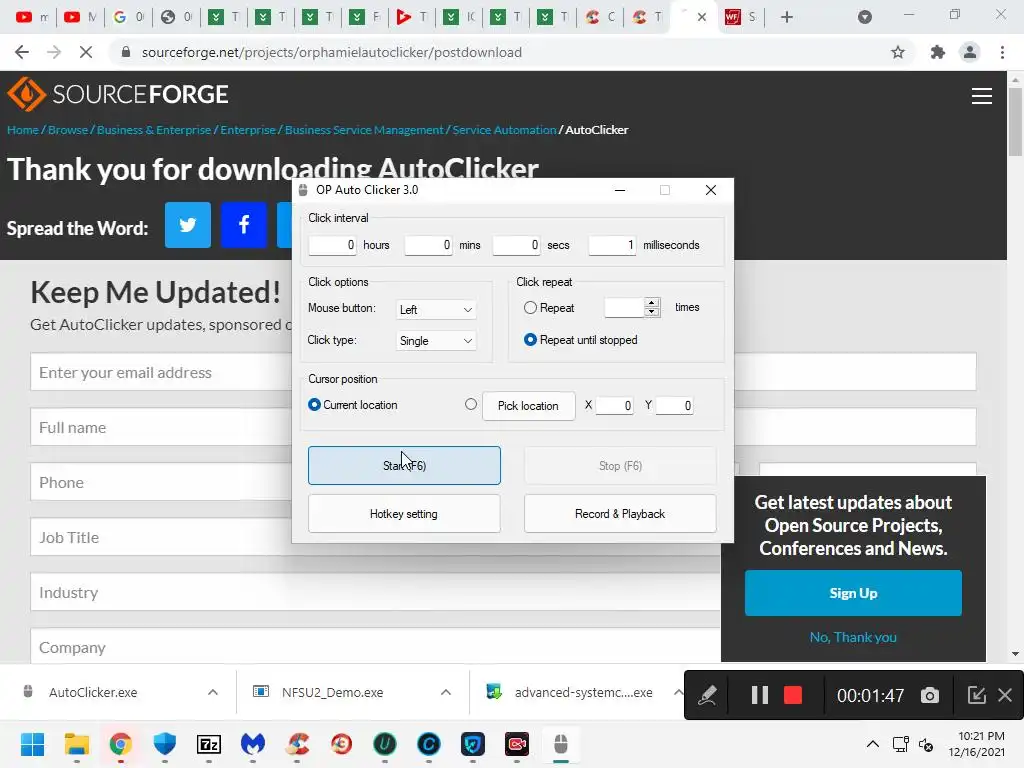This screenshot has width=1024, height=768.
Task: Select the Repeat times radio button
Action: (x=530, y=308)
